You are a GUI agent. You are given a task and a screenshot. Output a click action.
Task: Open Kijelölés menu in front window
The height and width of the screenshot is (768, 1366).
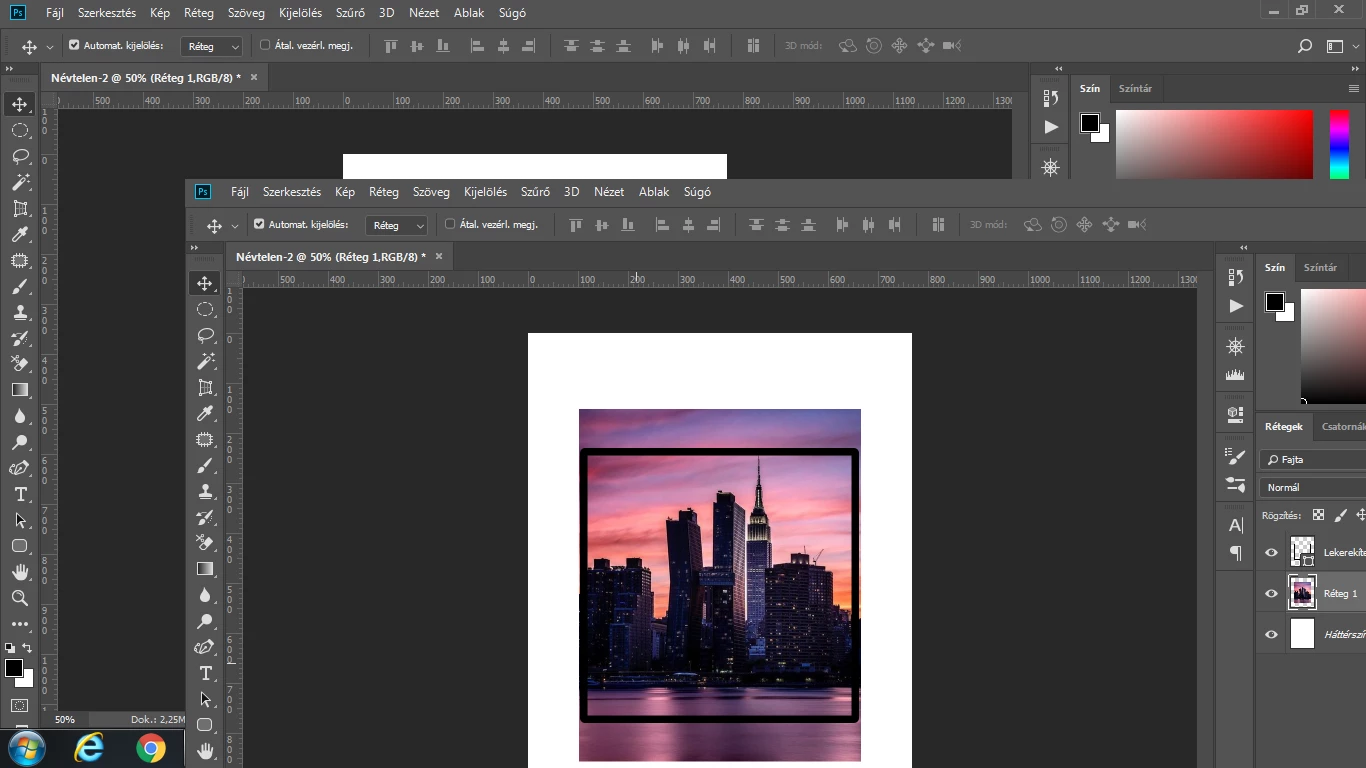click(x=485, y=192)
